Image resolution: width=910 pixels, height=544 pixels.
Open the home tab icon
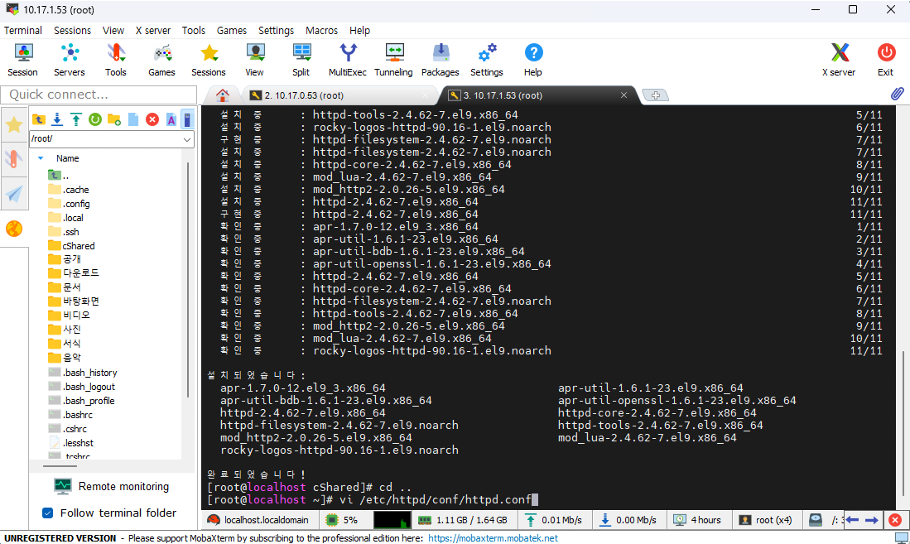(222, 95)
